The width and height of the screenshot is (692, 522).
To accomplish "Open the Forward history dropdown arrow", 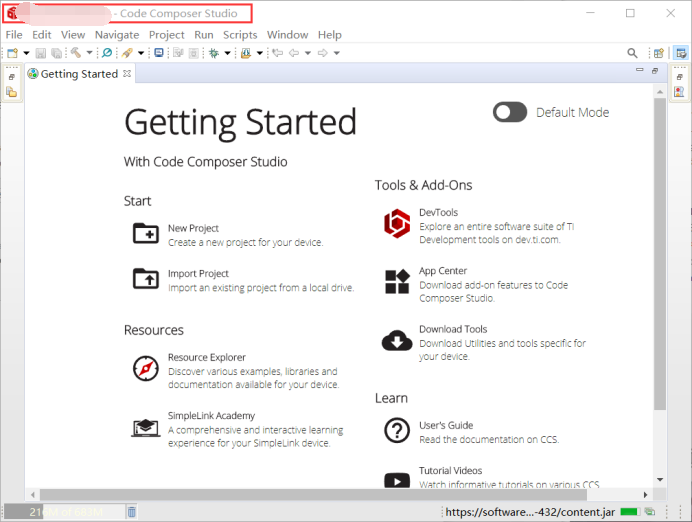I will [336, 53].
